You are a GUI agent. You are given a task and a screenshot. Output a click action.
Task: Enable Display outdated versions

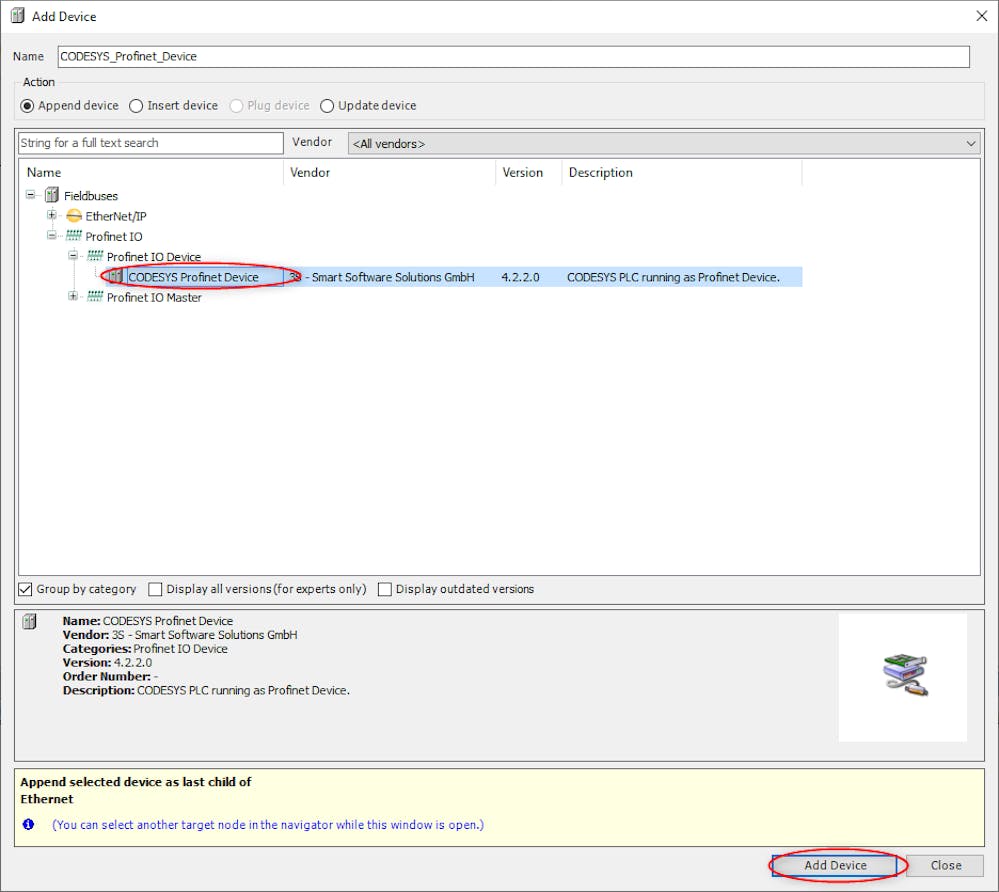pyautogui.click(x=384, y=589)
